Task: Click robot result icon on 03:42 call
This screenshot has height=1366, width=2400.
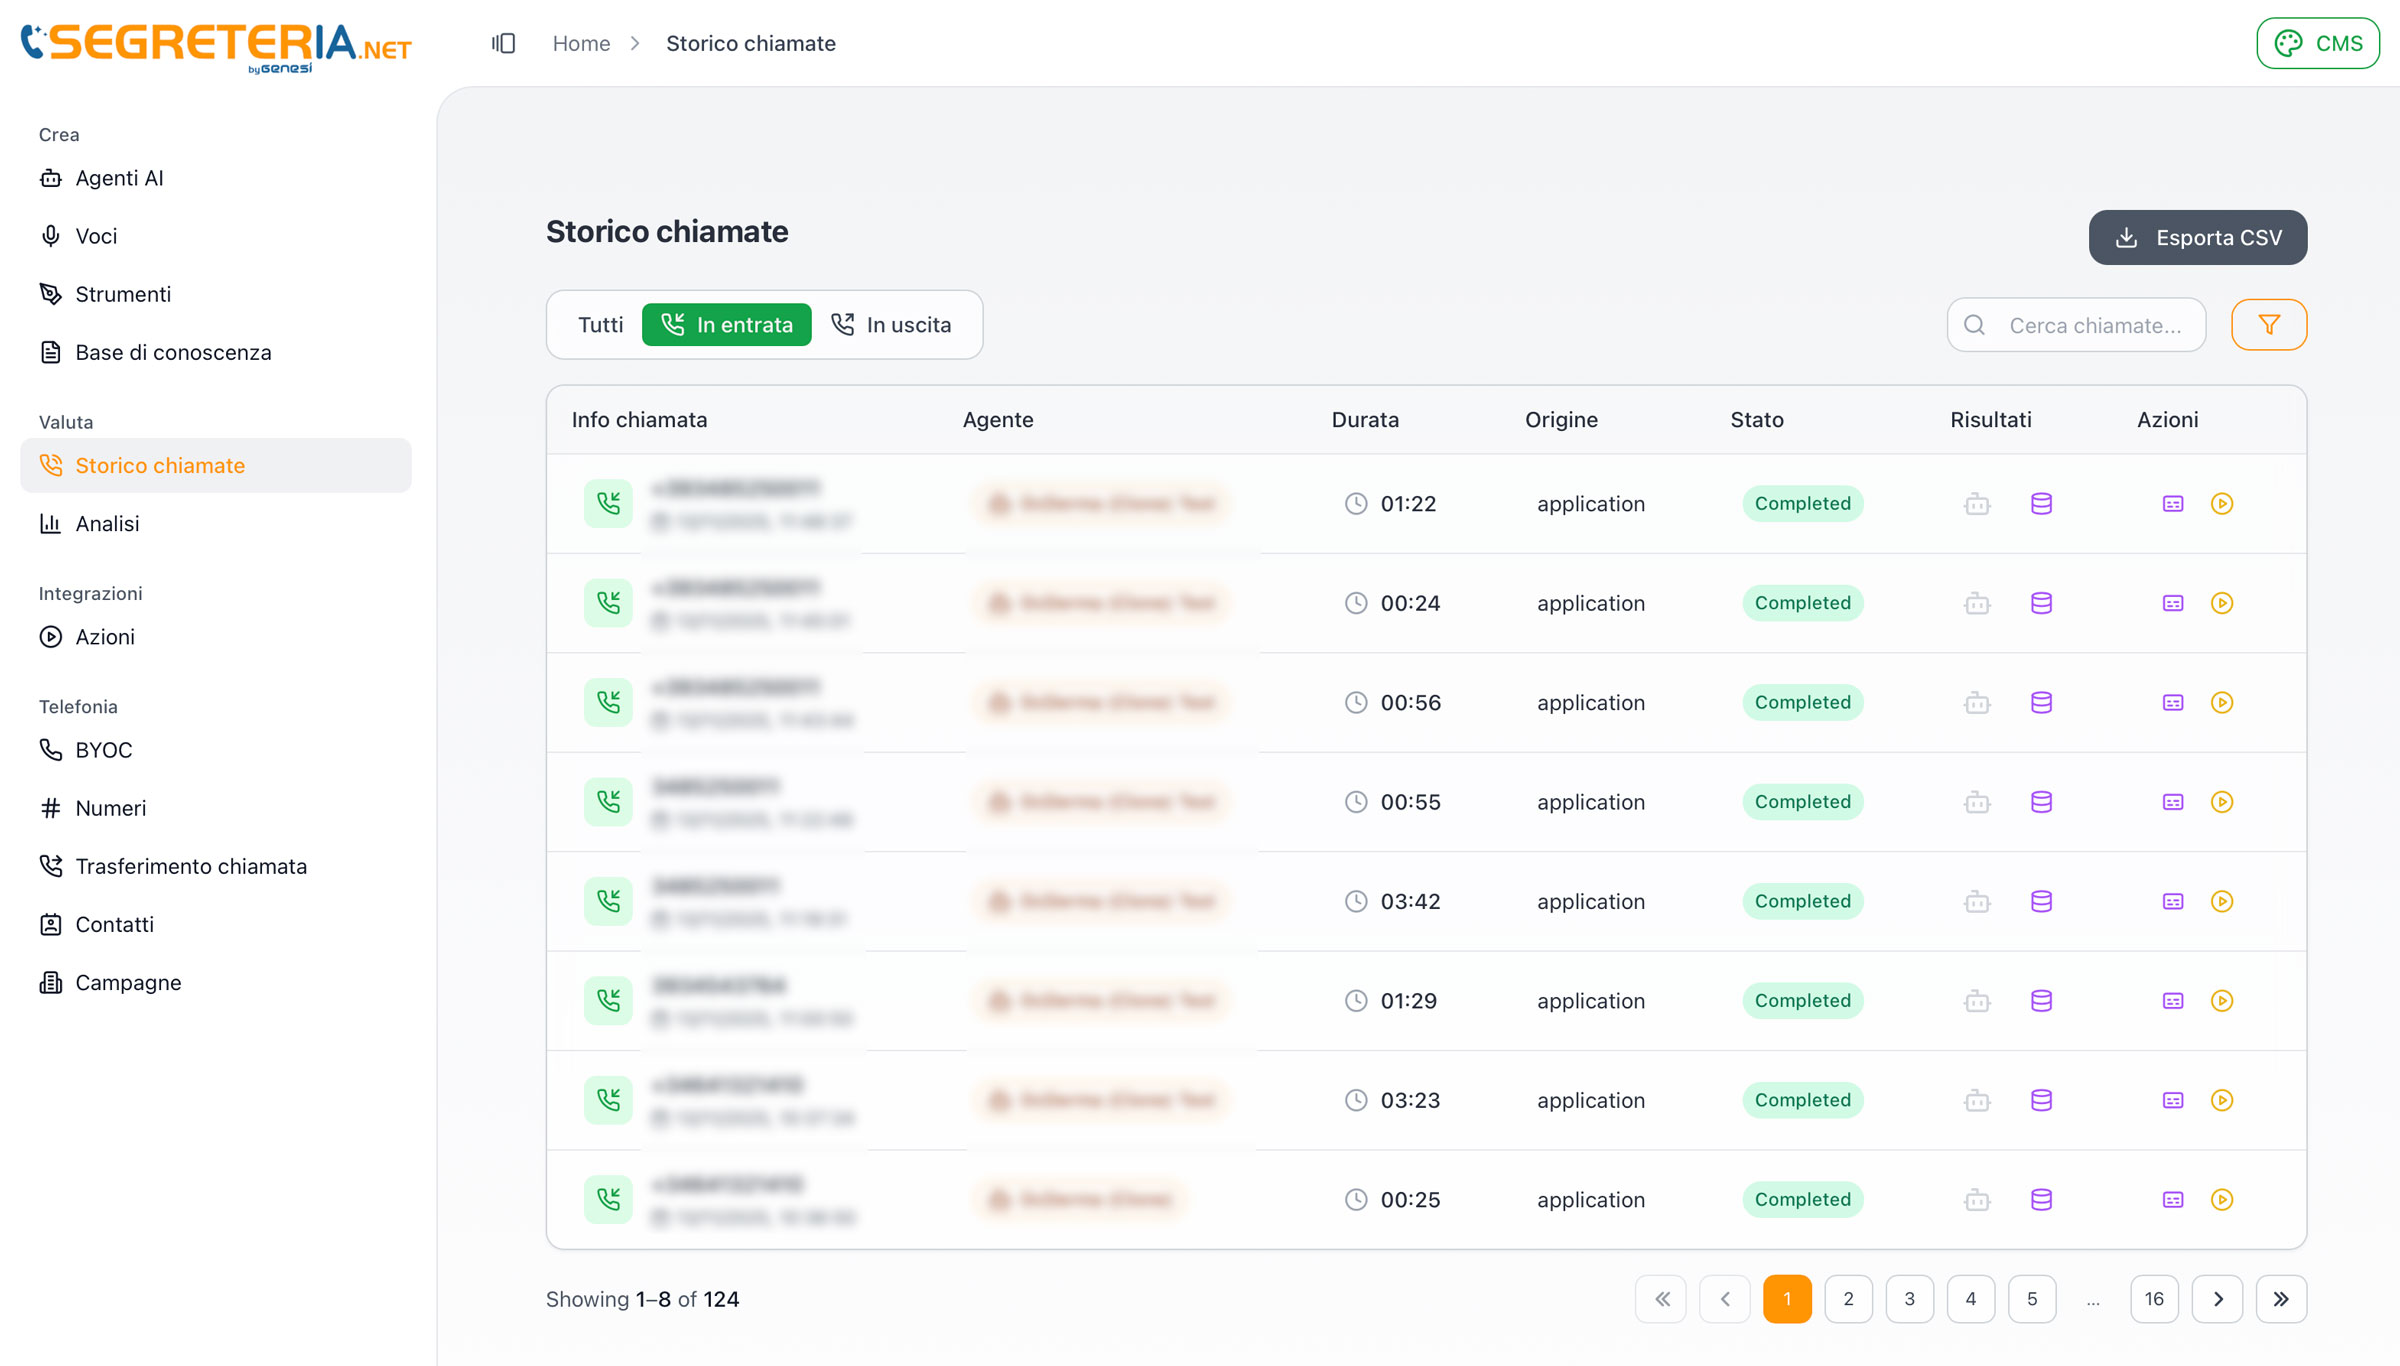Action: [1977, 902]
